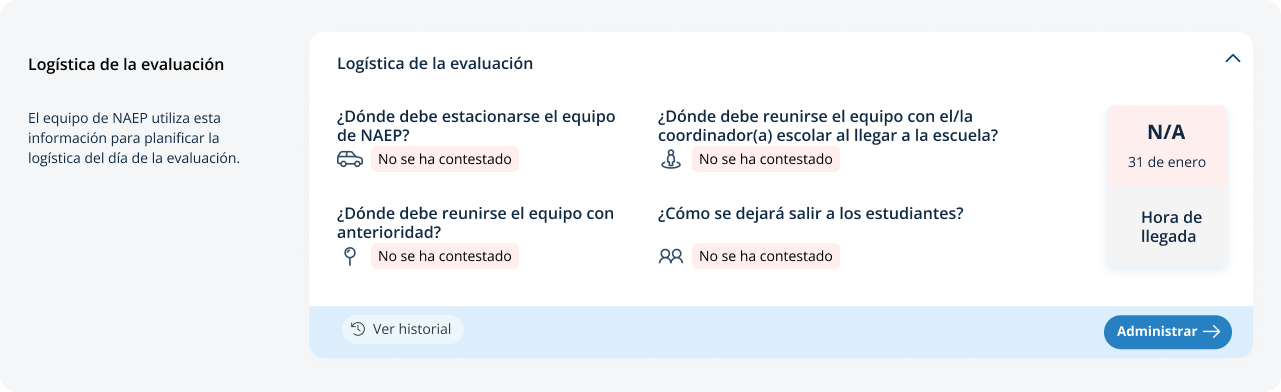The width and height of the screenshot is (1281, 392).
Task: Click the Administrar button
Action: point(1168,332)
